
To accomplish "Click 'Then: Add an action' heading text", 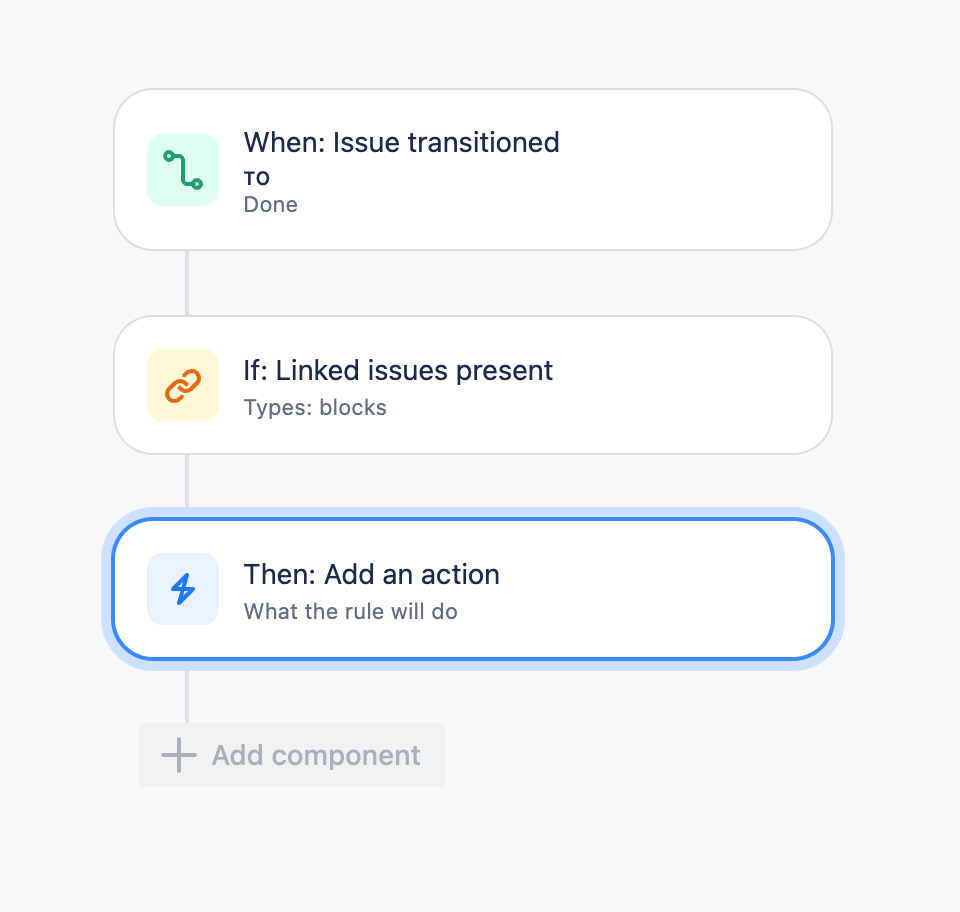I will (x=371, y=575).
